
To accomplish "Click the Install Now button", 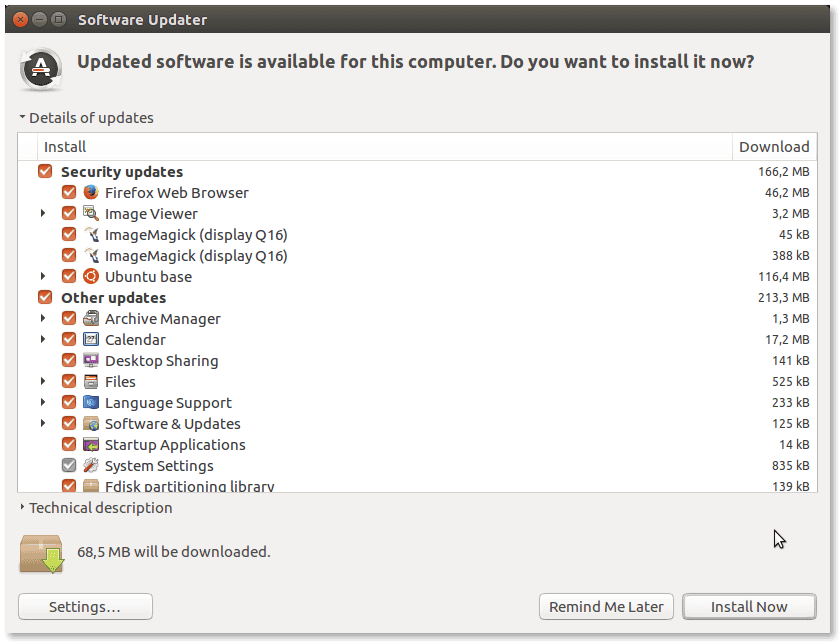I will pos(749,607).
